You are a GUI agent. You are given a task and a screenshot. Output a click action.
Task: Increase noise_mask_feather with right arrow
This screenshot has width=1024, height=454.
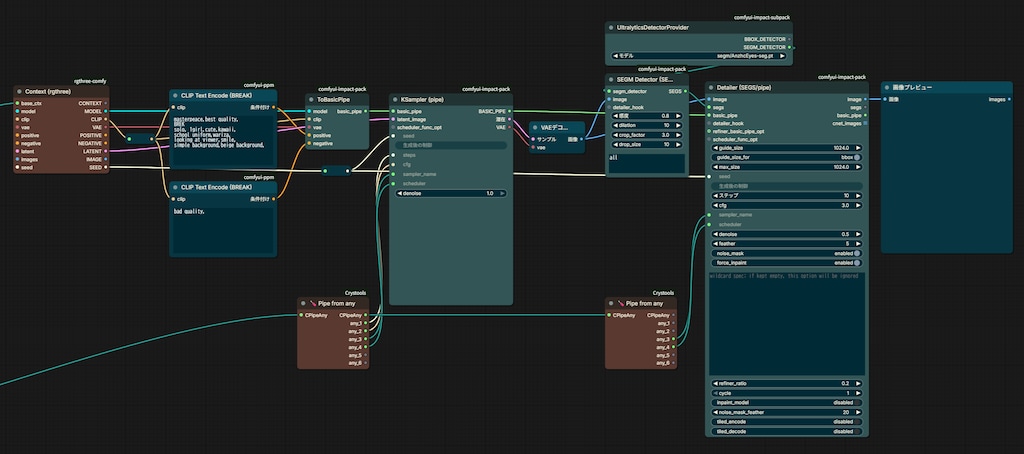click(857, 412)
